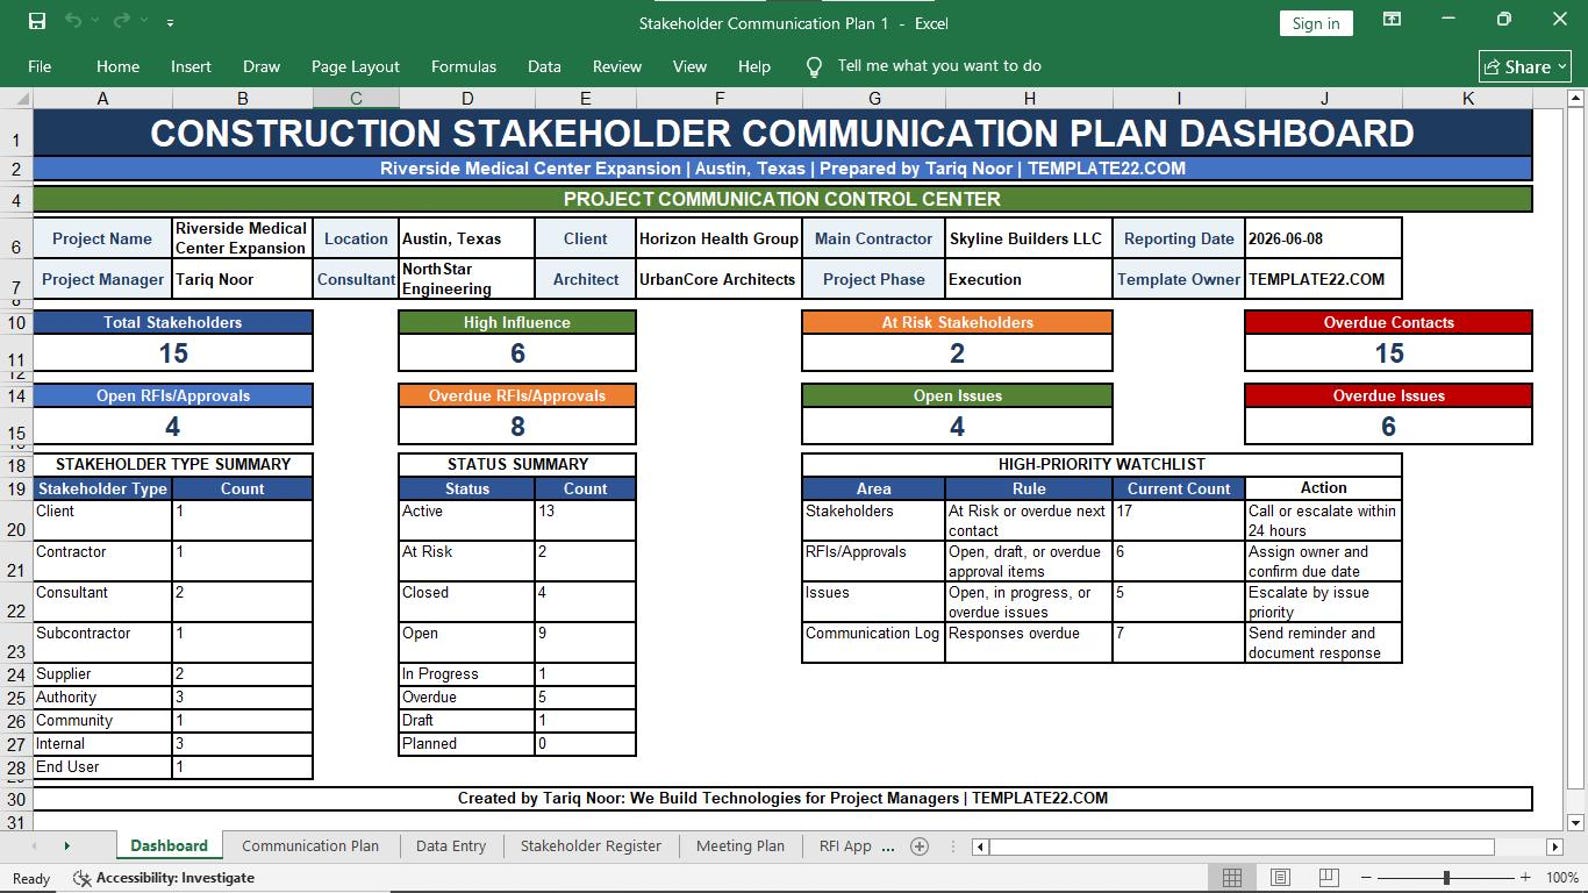Viewport: 1588px width, 893px height.
Task: Click Accessibility: Investigate status
Action: tap(164, 878)
